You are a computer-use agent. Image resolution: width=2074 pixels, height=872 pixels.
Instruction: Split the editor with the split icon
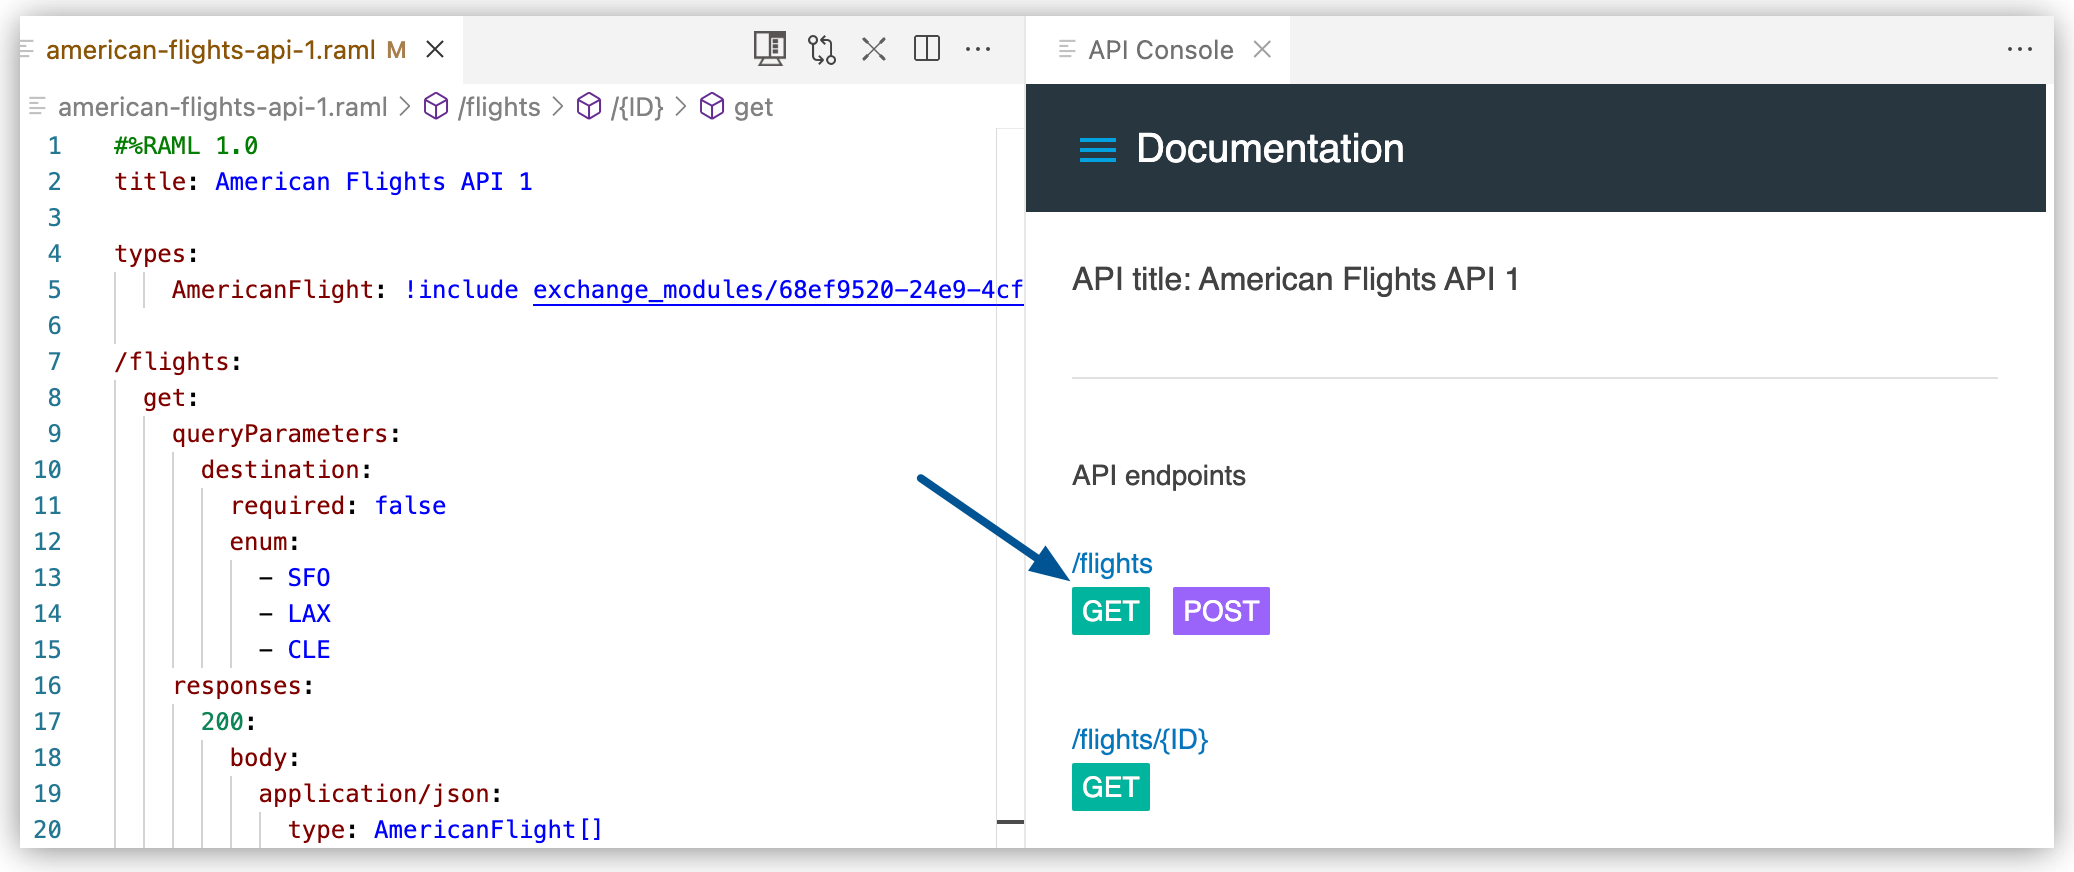[927, 49]
